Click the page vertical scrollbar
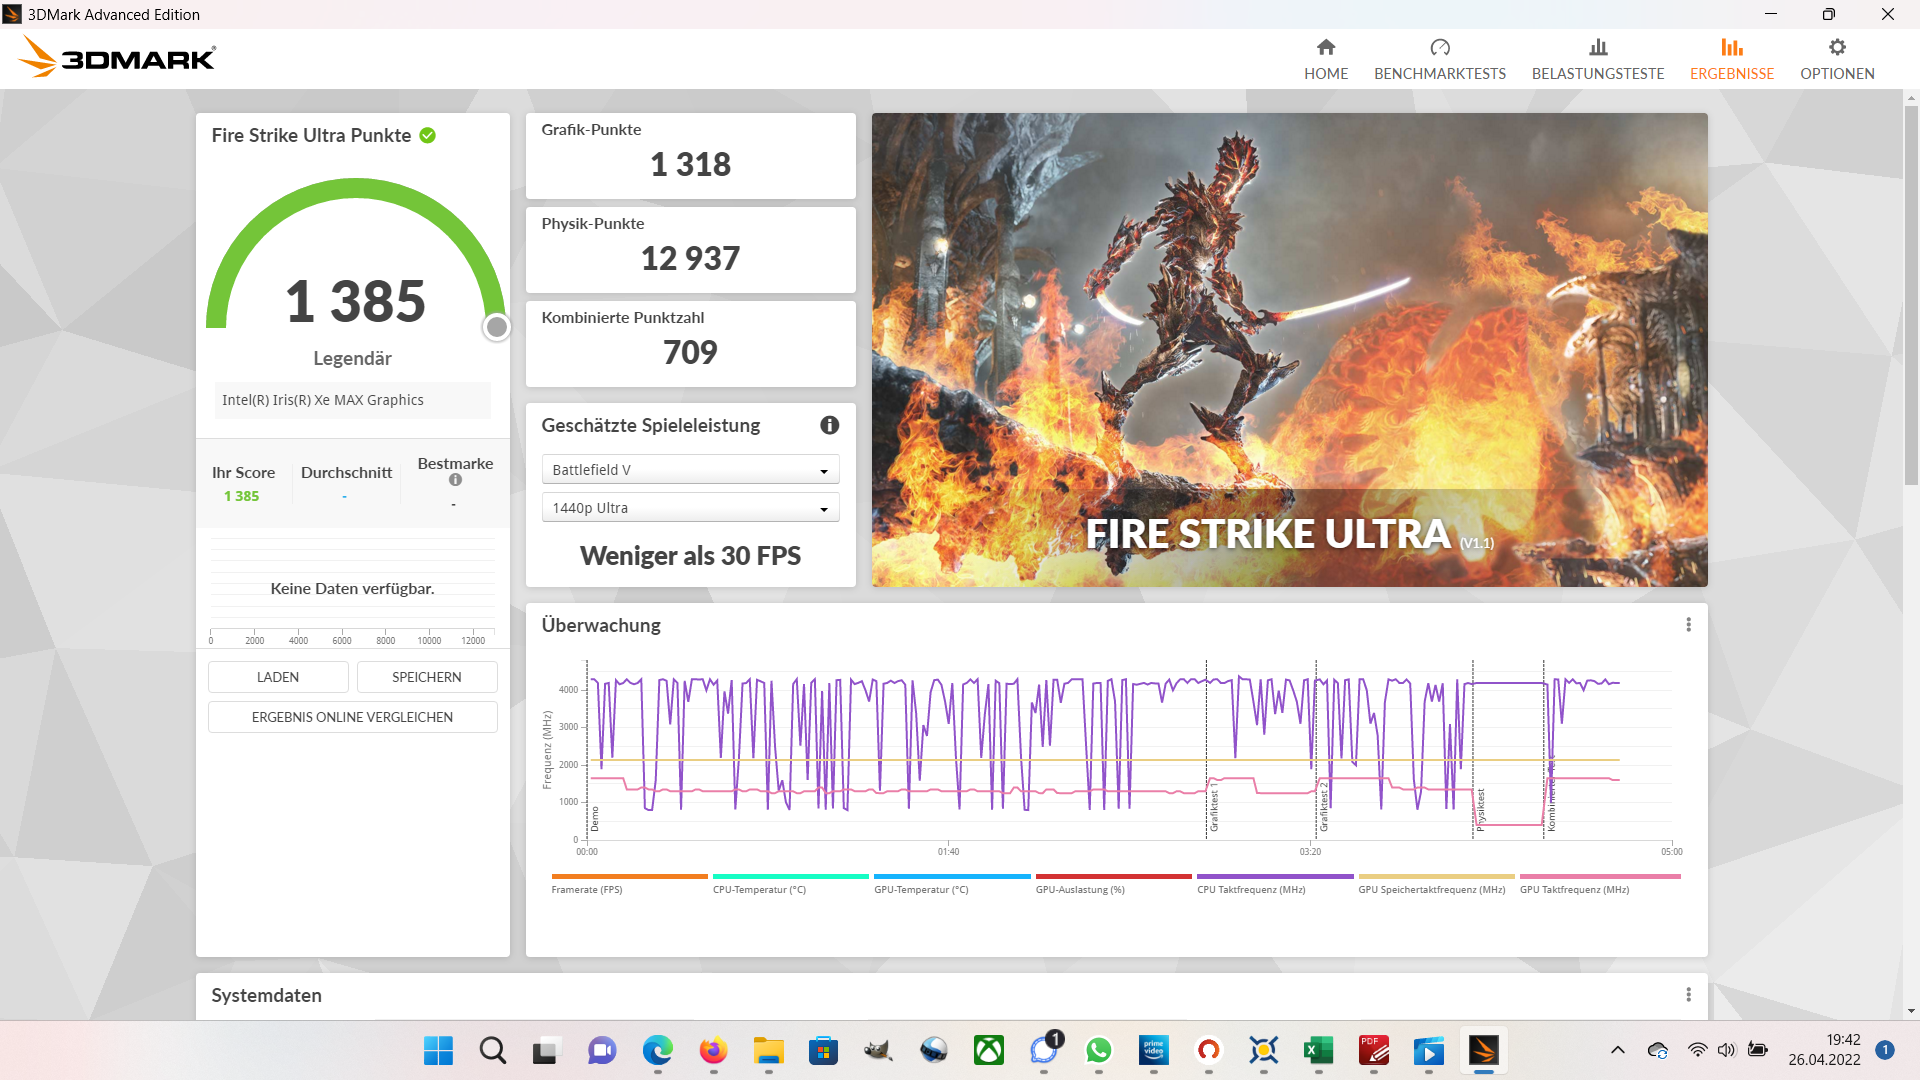Screen dimensions: 1920x1080 [1911, 295]
